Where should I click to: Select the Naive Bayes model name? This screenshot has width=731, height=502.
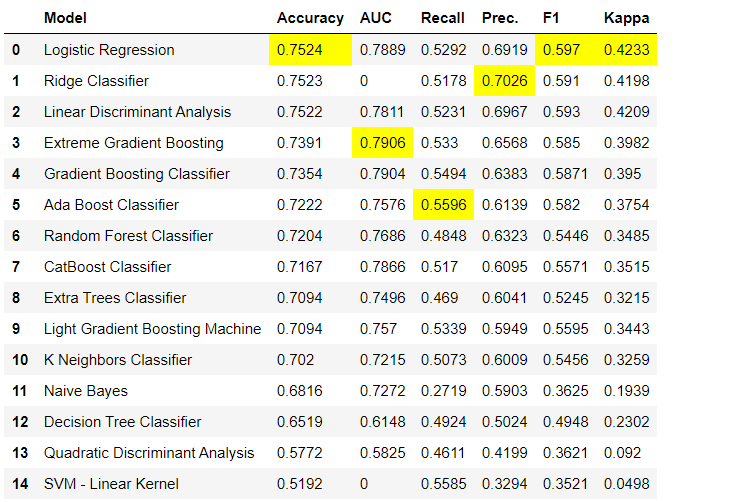(86, 391)
